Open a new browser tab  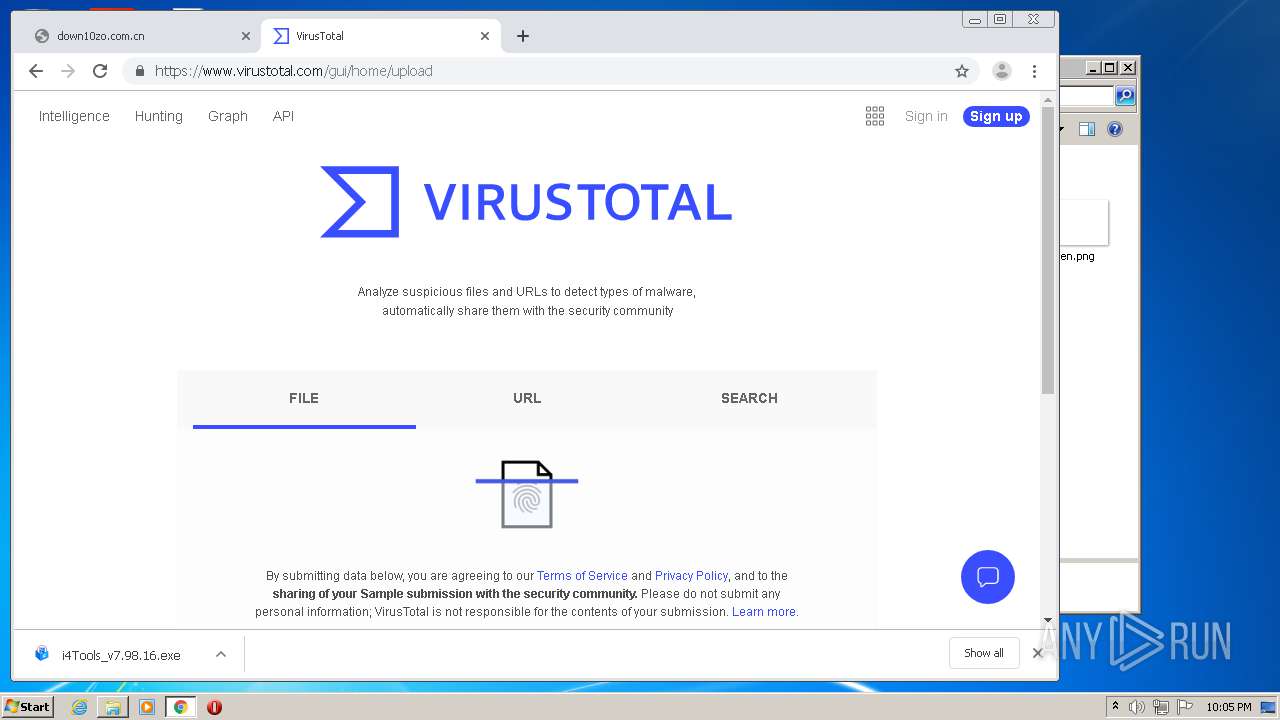click(x=523, y=36)
